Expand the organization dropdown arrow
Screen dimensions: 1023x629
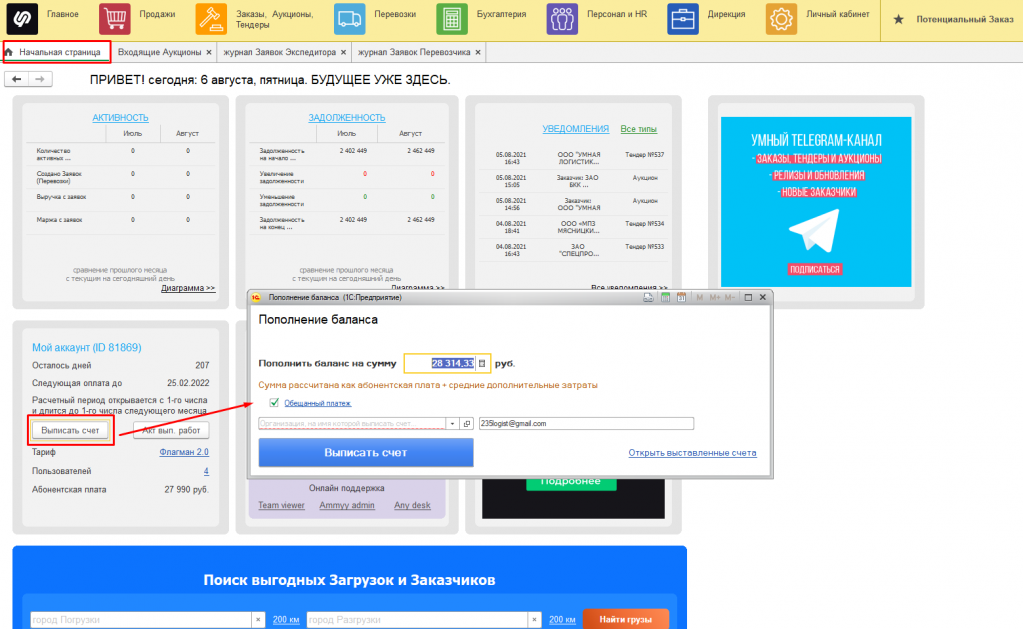452,423
